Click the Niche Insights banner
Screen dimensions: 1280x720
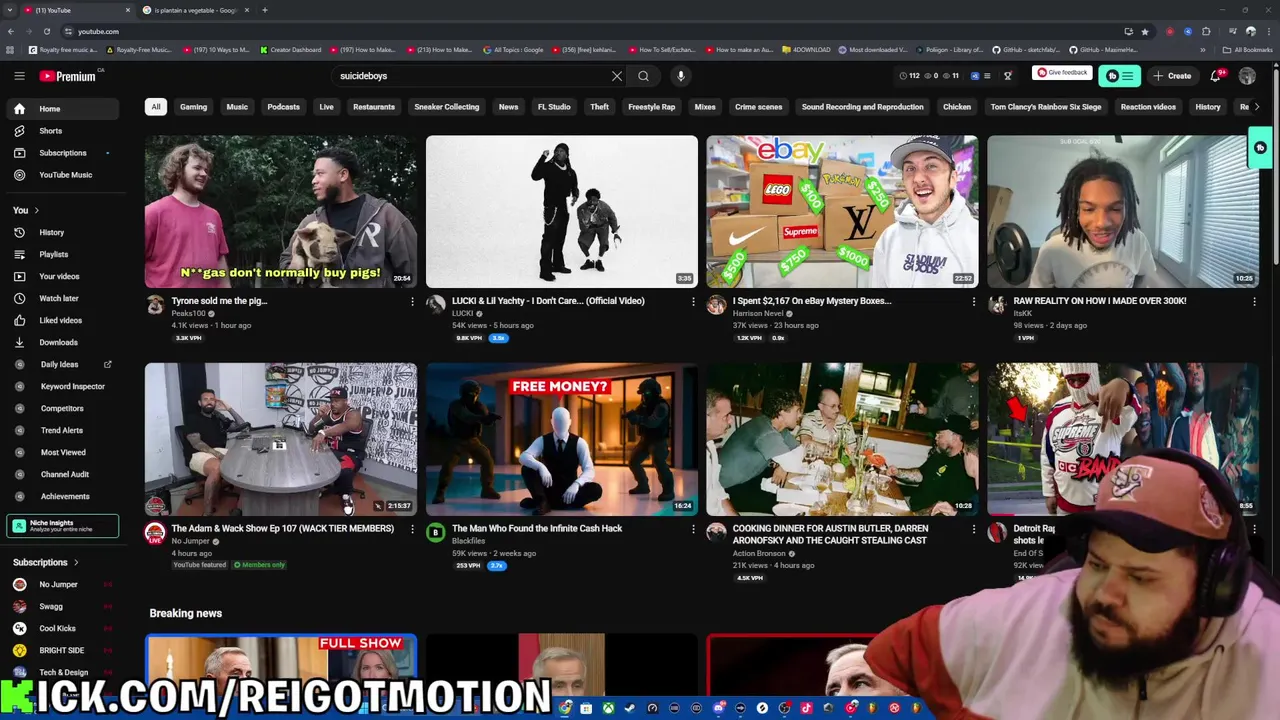62,526
